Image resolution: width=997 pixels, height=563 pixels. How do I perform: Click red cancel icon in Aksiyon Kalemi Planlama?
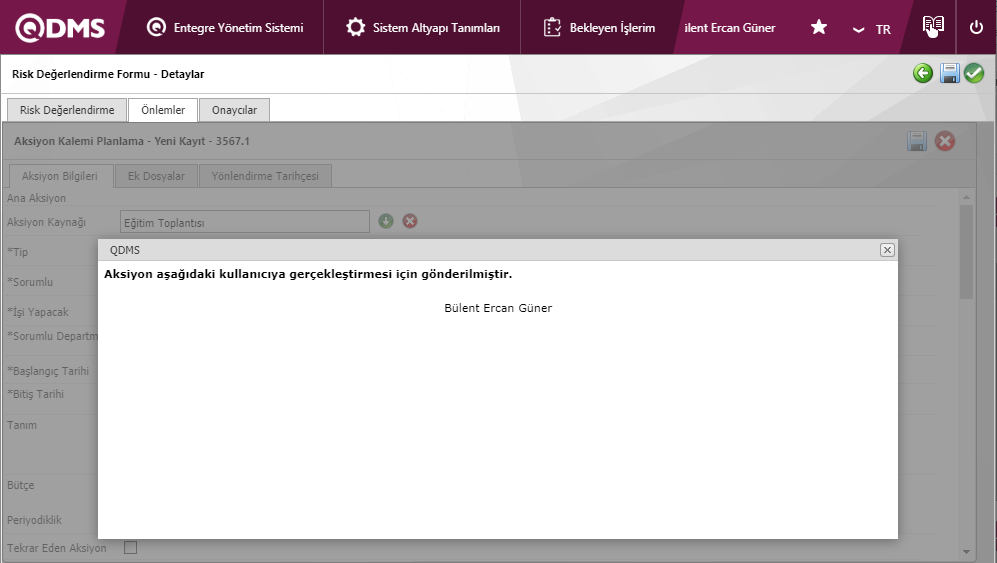tap(945, 142)
